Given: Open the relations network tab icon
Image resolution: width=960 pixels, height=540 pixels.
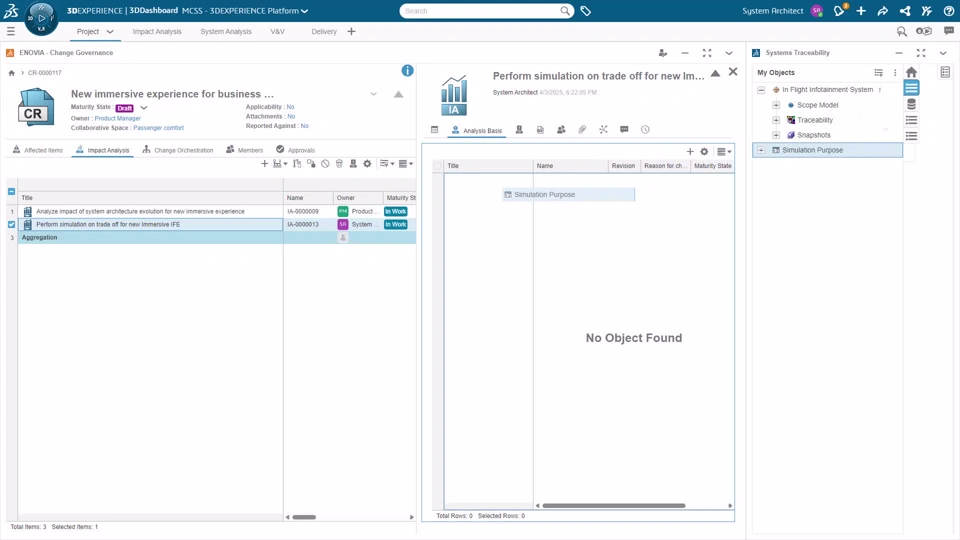Looking at the screenshot, I should [603, 130].
